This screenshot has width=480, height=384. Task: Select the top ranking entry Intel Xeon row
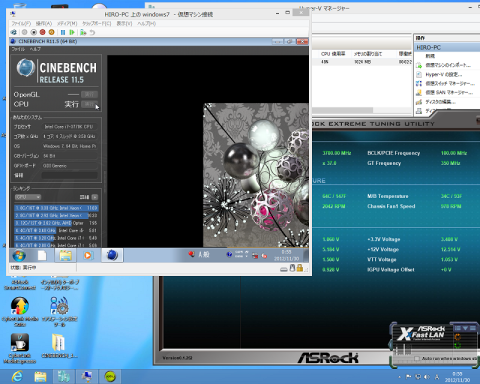[56, 208]
